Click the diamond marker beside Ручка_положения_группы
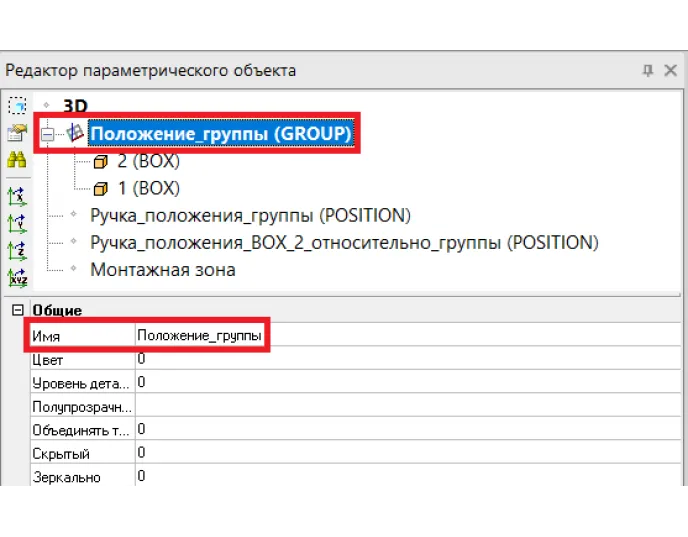 tap(74, 214)
